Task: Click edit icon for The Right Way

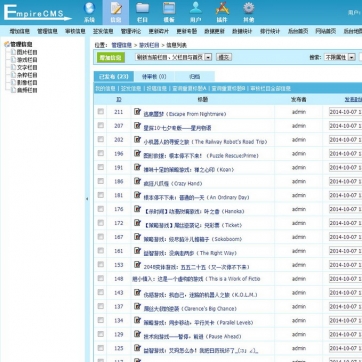Action: [x=137, y=251]
